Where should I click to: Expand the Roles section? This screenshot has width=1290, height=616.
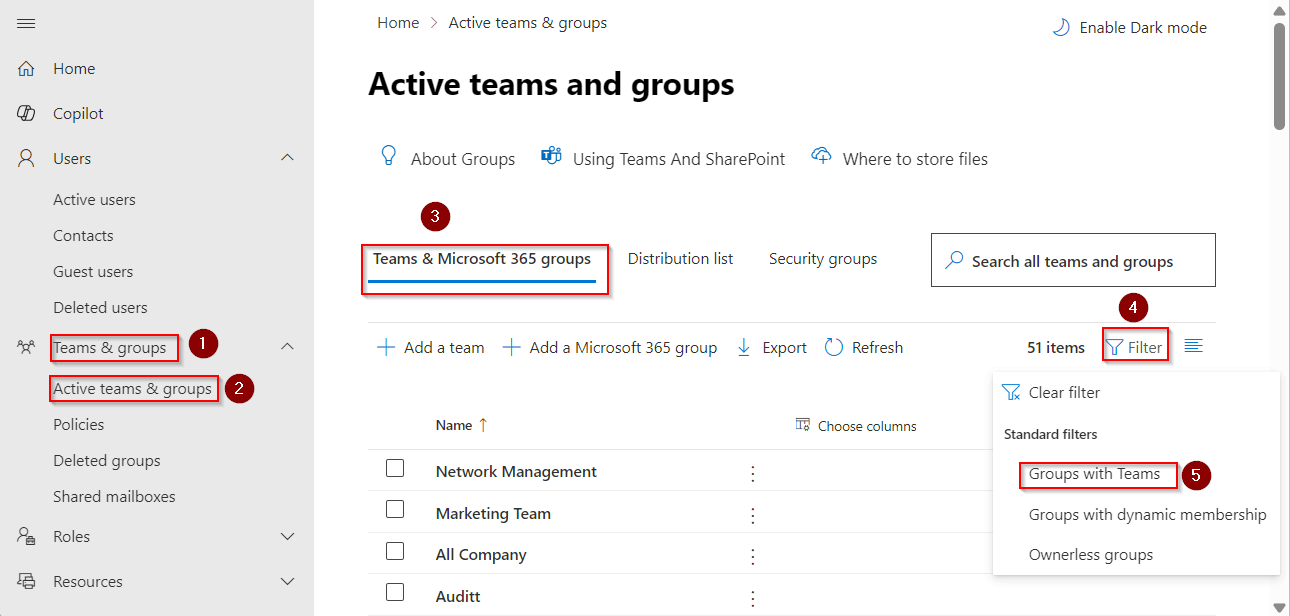[x=287, y=536]
